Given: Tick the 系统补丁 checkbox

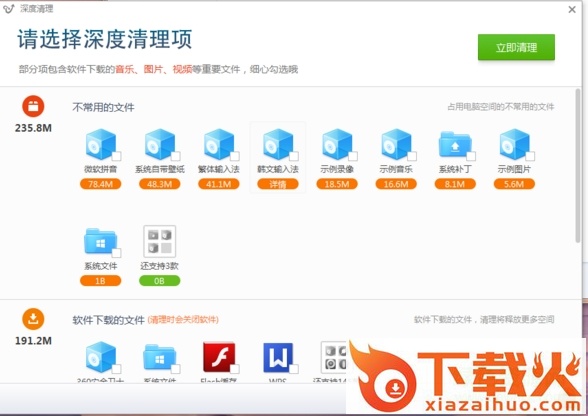Looking at the screenshot, I should 471,156.
